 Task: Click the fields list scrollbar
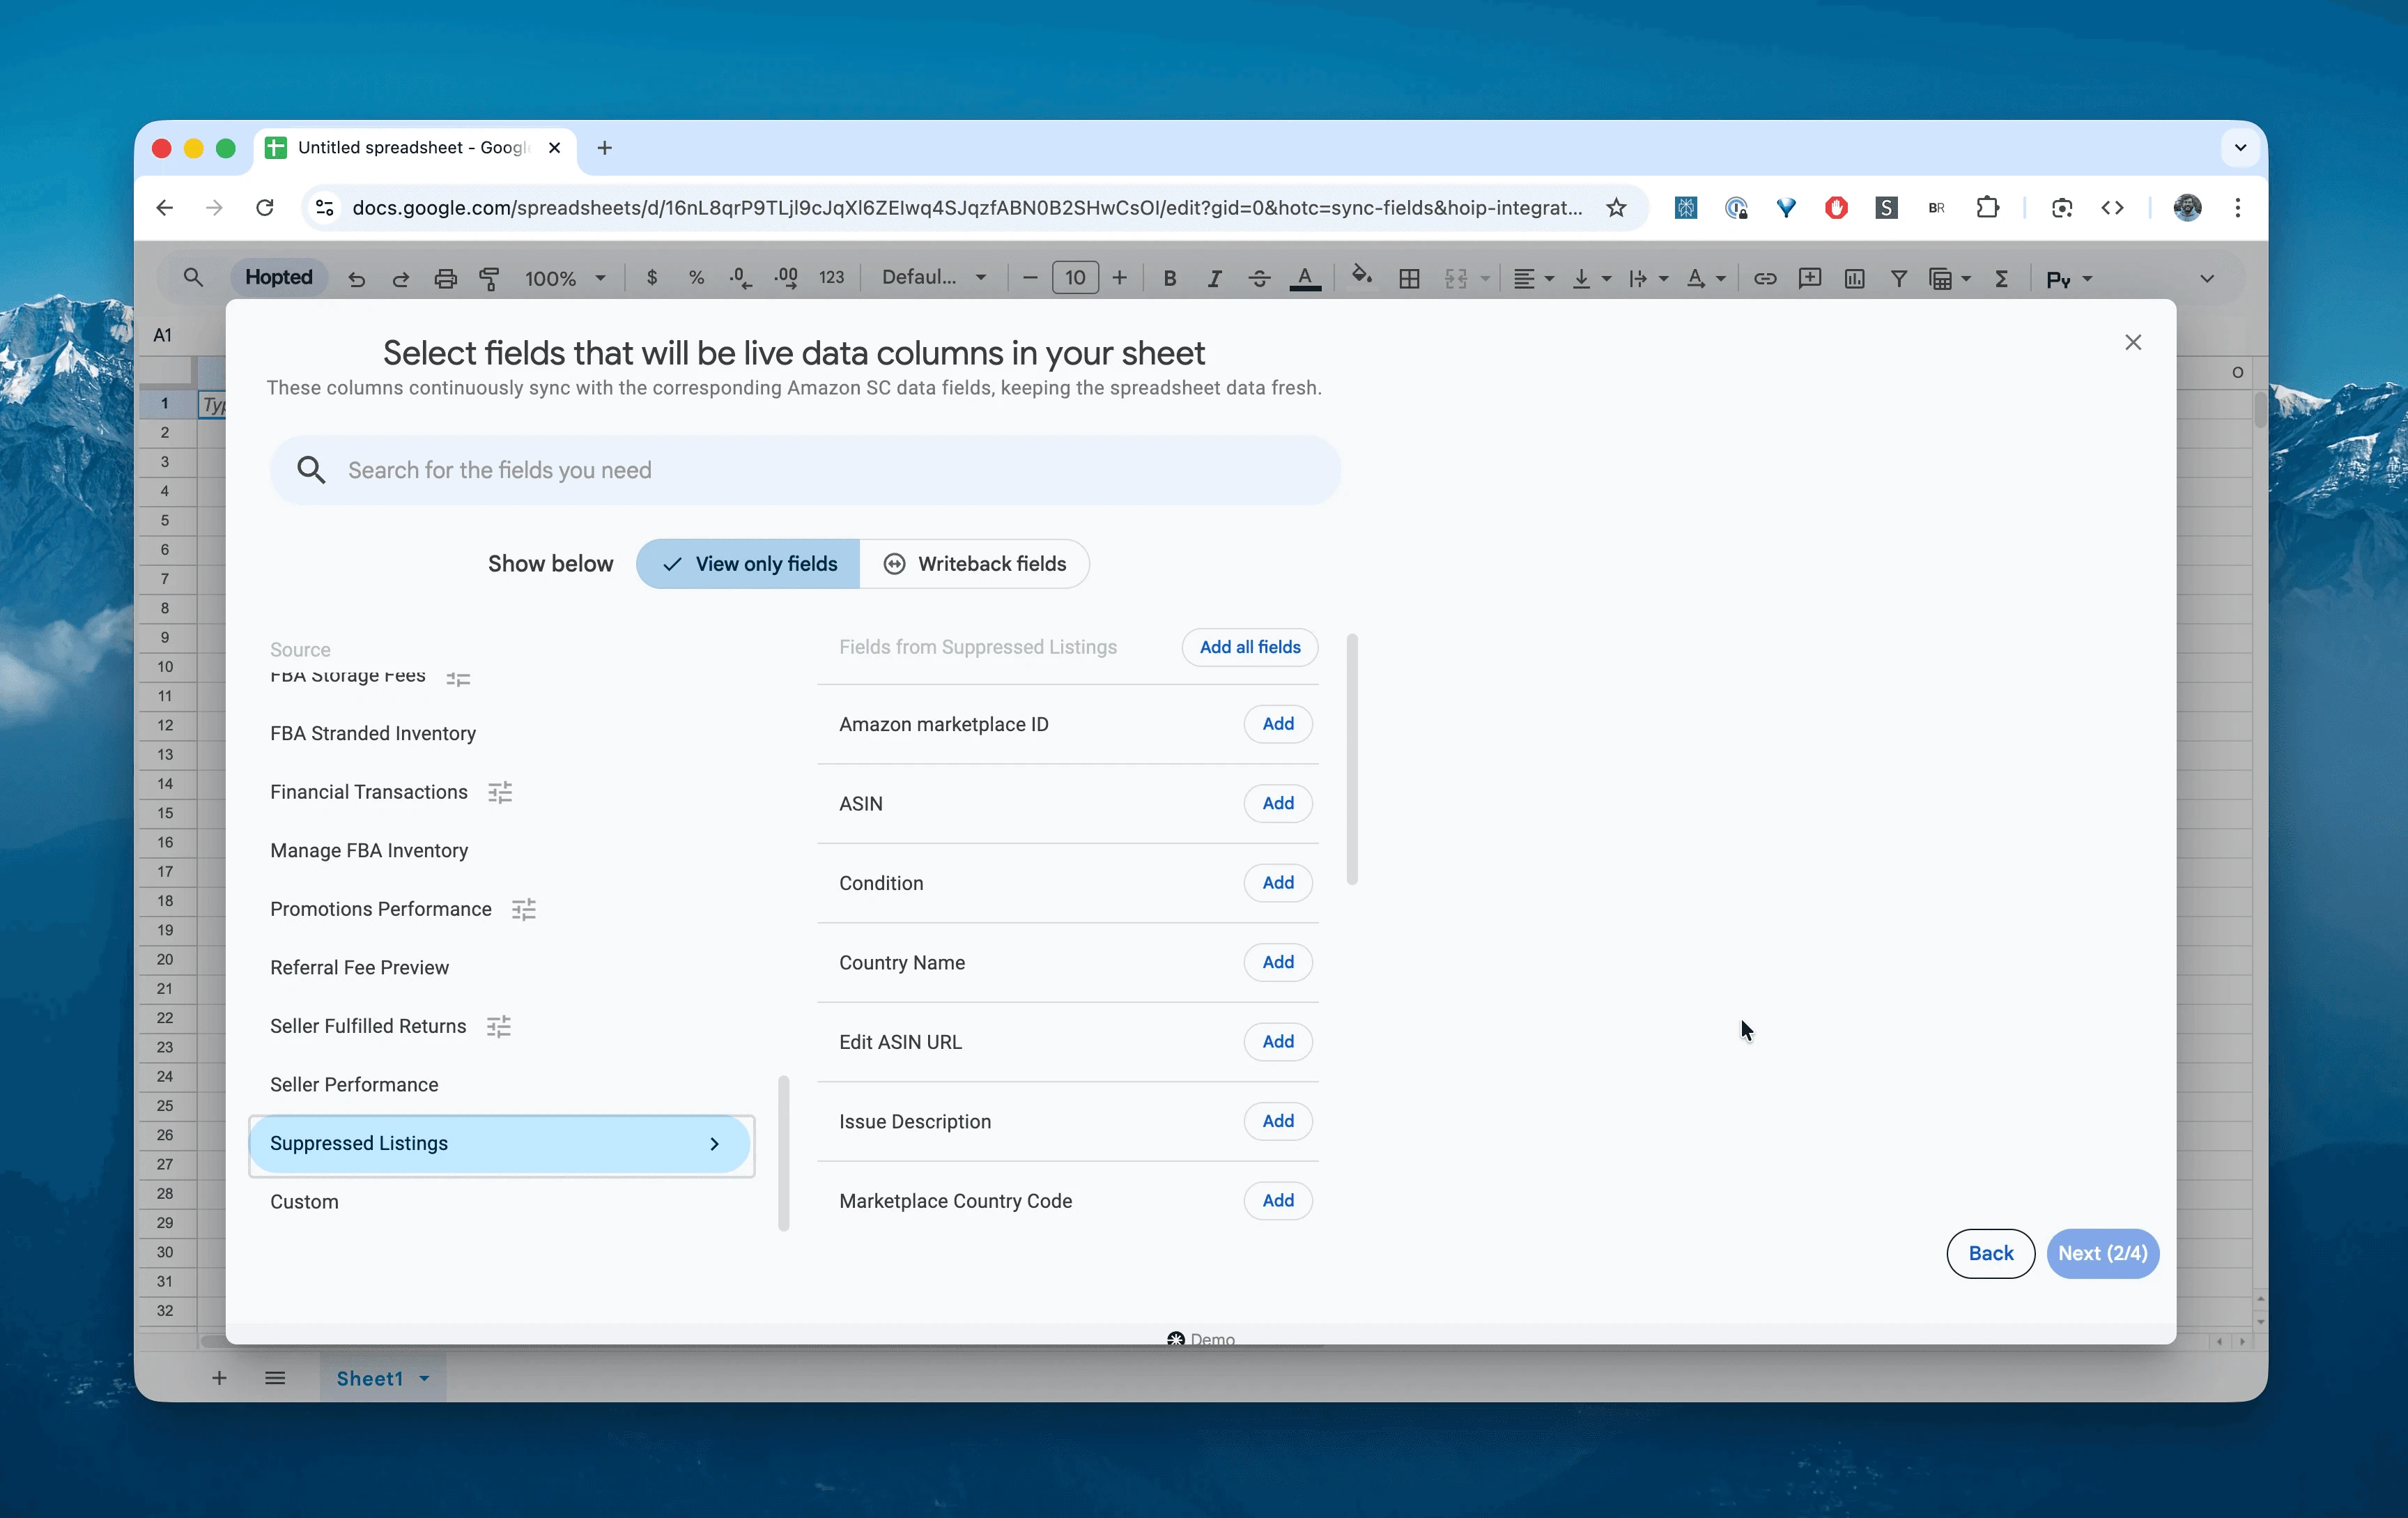1352,760
